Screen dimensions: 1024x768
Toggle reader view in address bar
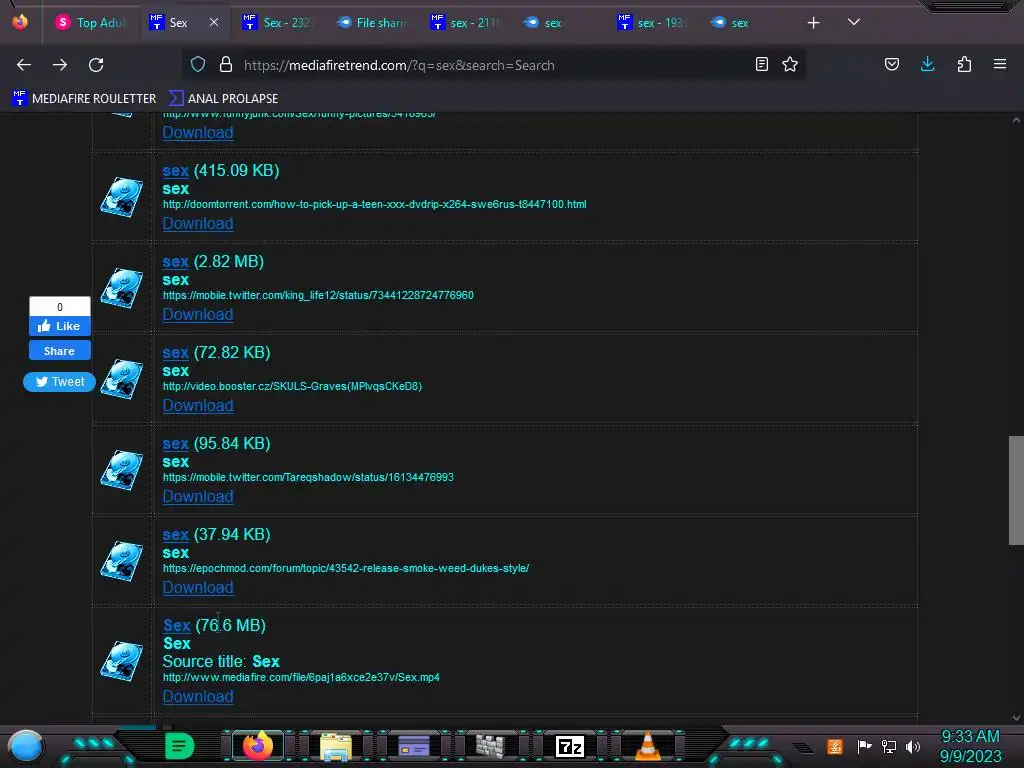[761, 64]
